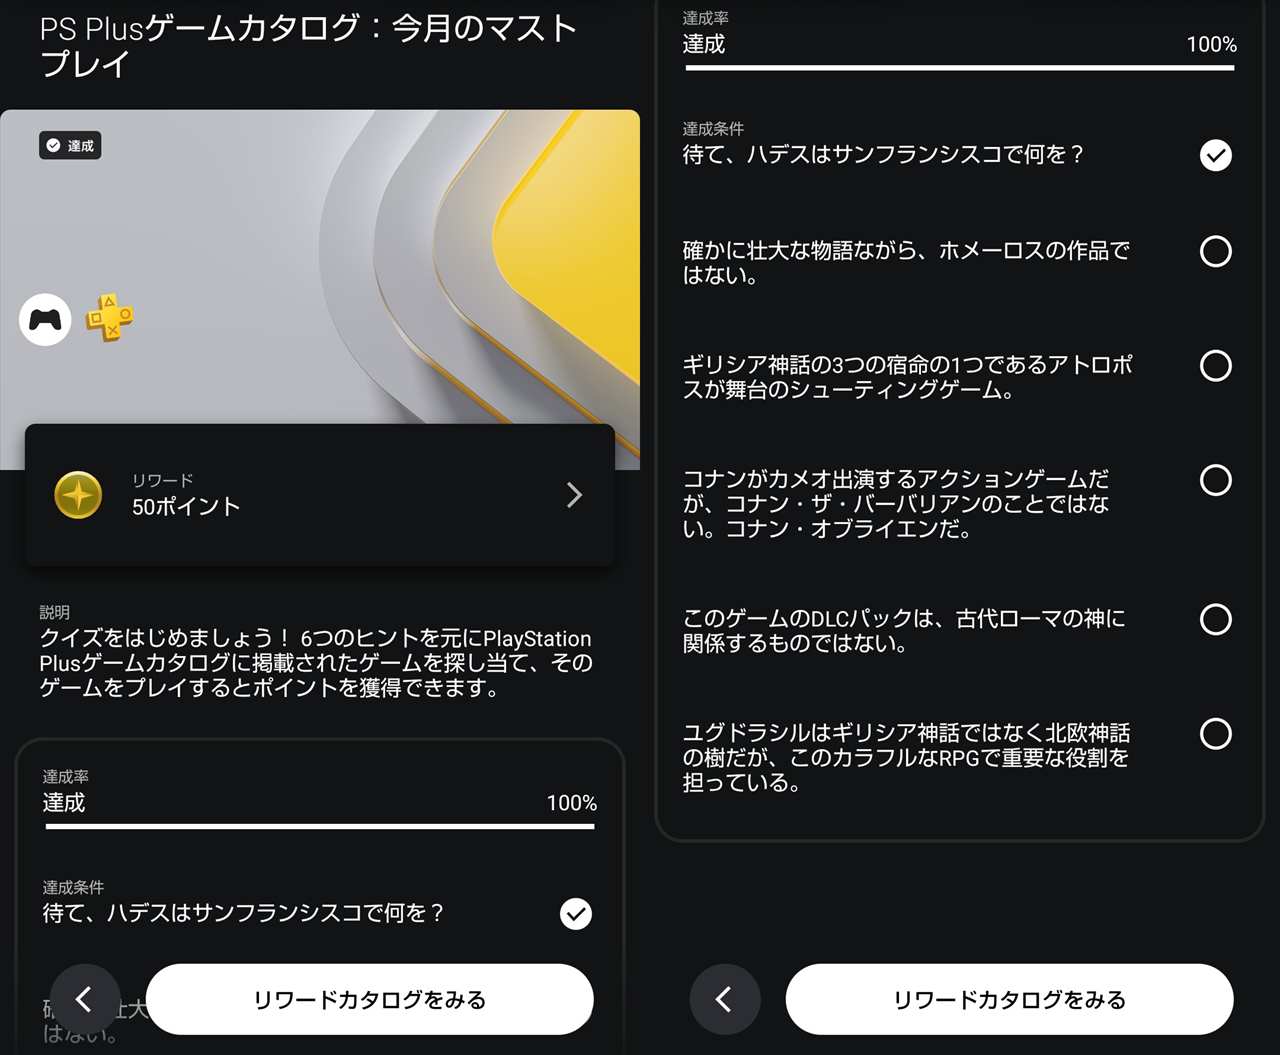Toggle circle beside ホメーロスの作品 hint

click(1216, 251)
